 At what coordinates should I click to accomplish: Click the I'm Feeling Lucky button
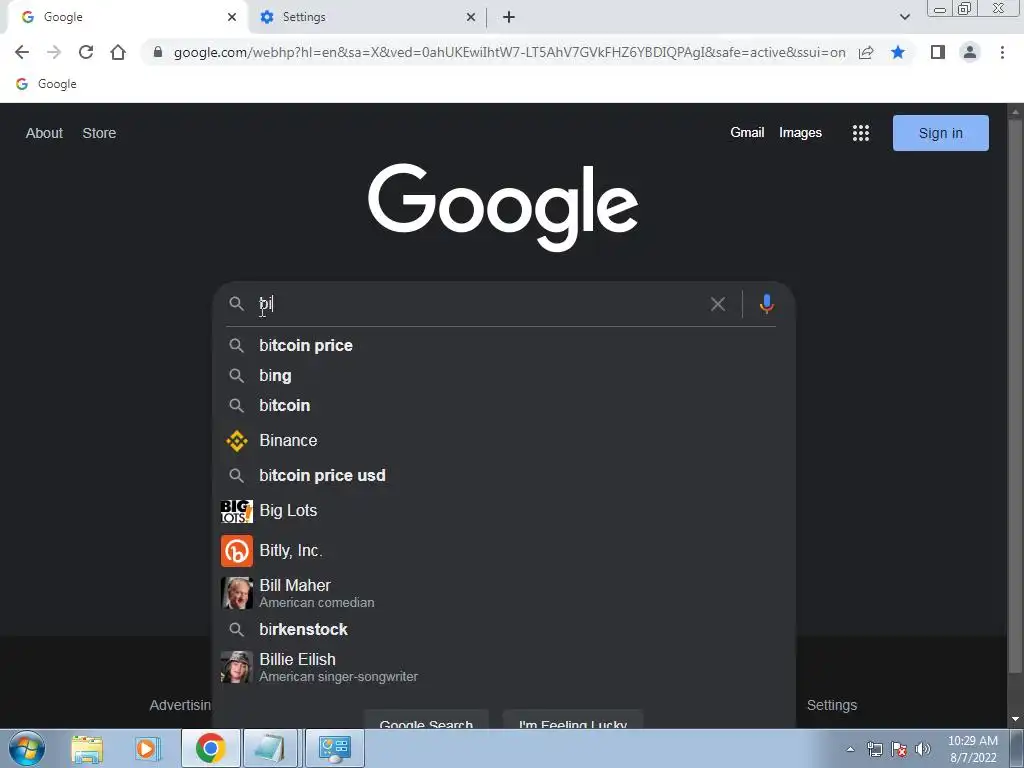click(x=573, y=720)
